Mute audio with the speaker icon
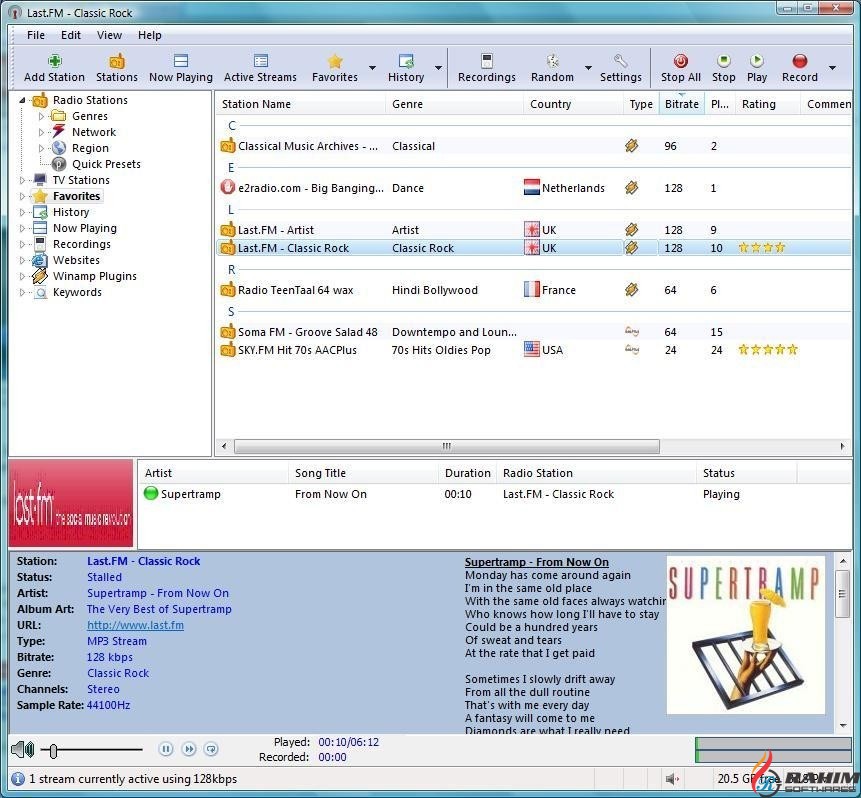This screenshot has height=798, width=861. point(23,749)
